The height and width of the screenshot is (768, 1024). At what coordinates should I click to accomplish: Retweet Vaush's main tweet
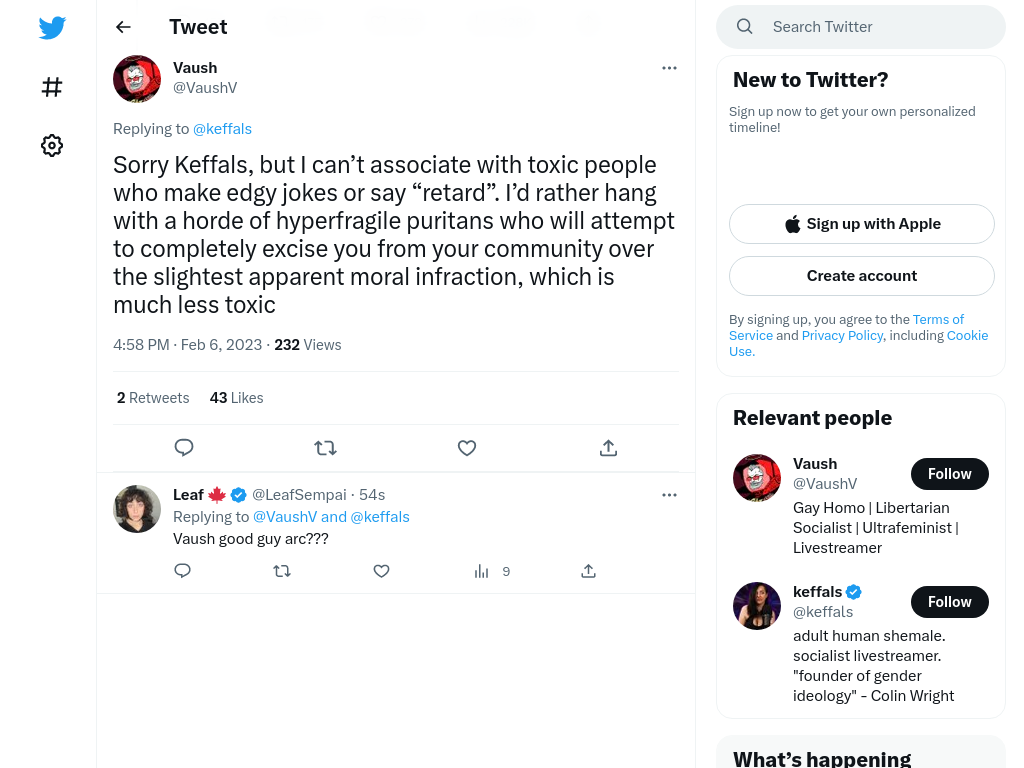(325, 448)
